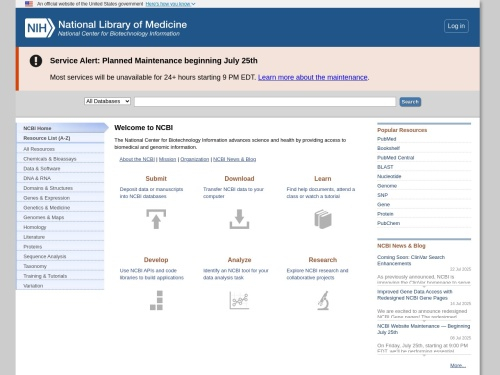Open BLAST in Popular Resources

[385, 167]
